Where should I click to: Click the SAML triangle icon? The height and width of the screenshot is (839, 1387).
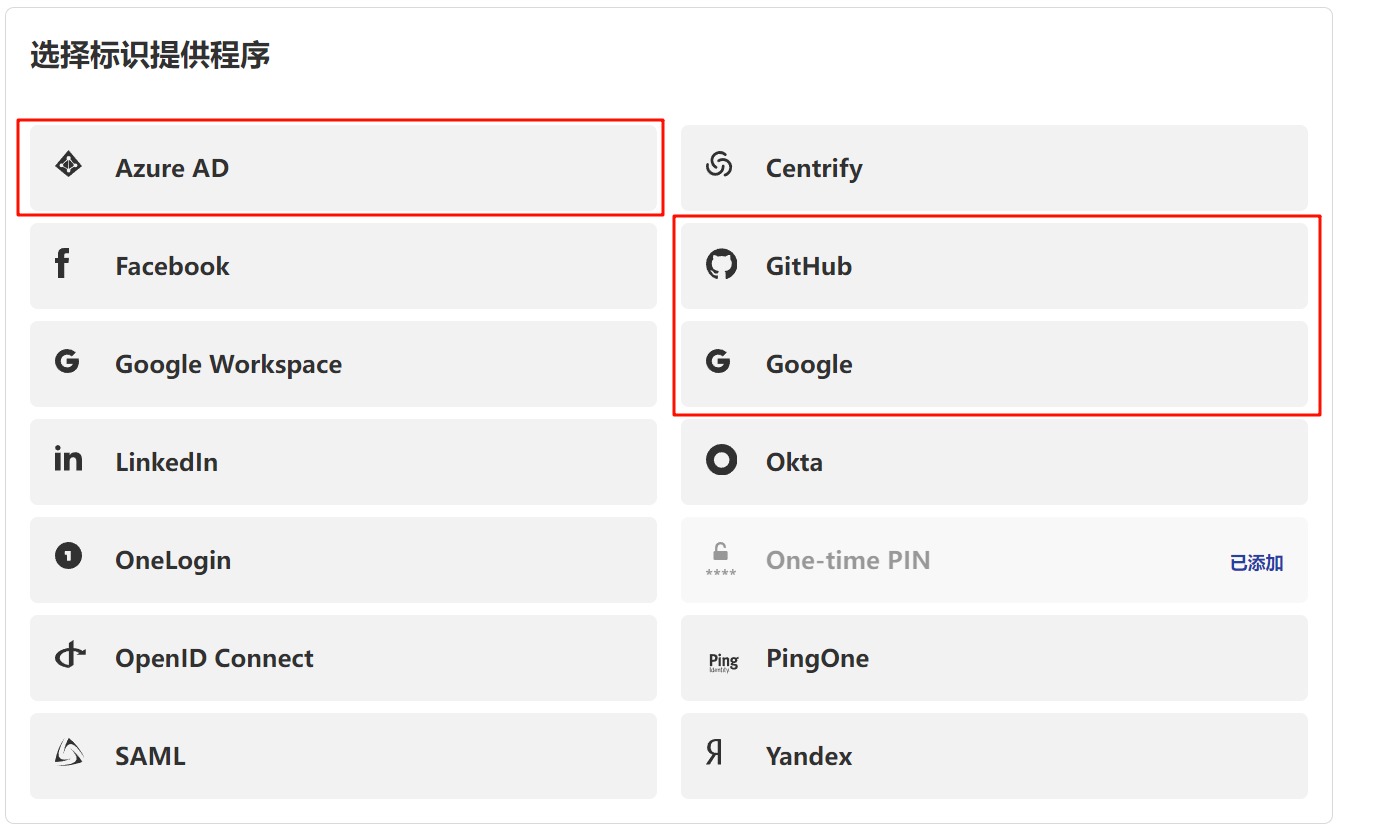coord(68,753)
